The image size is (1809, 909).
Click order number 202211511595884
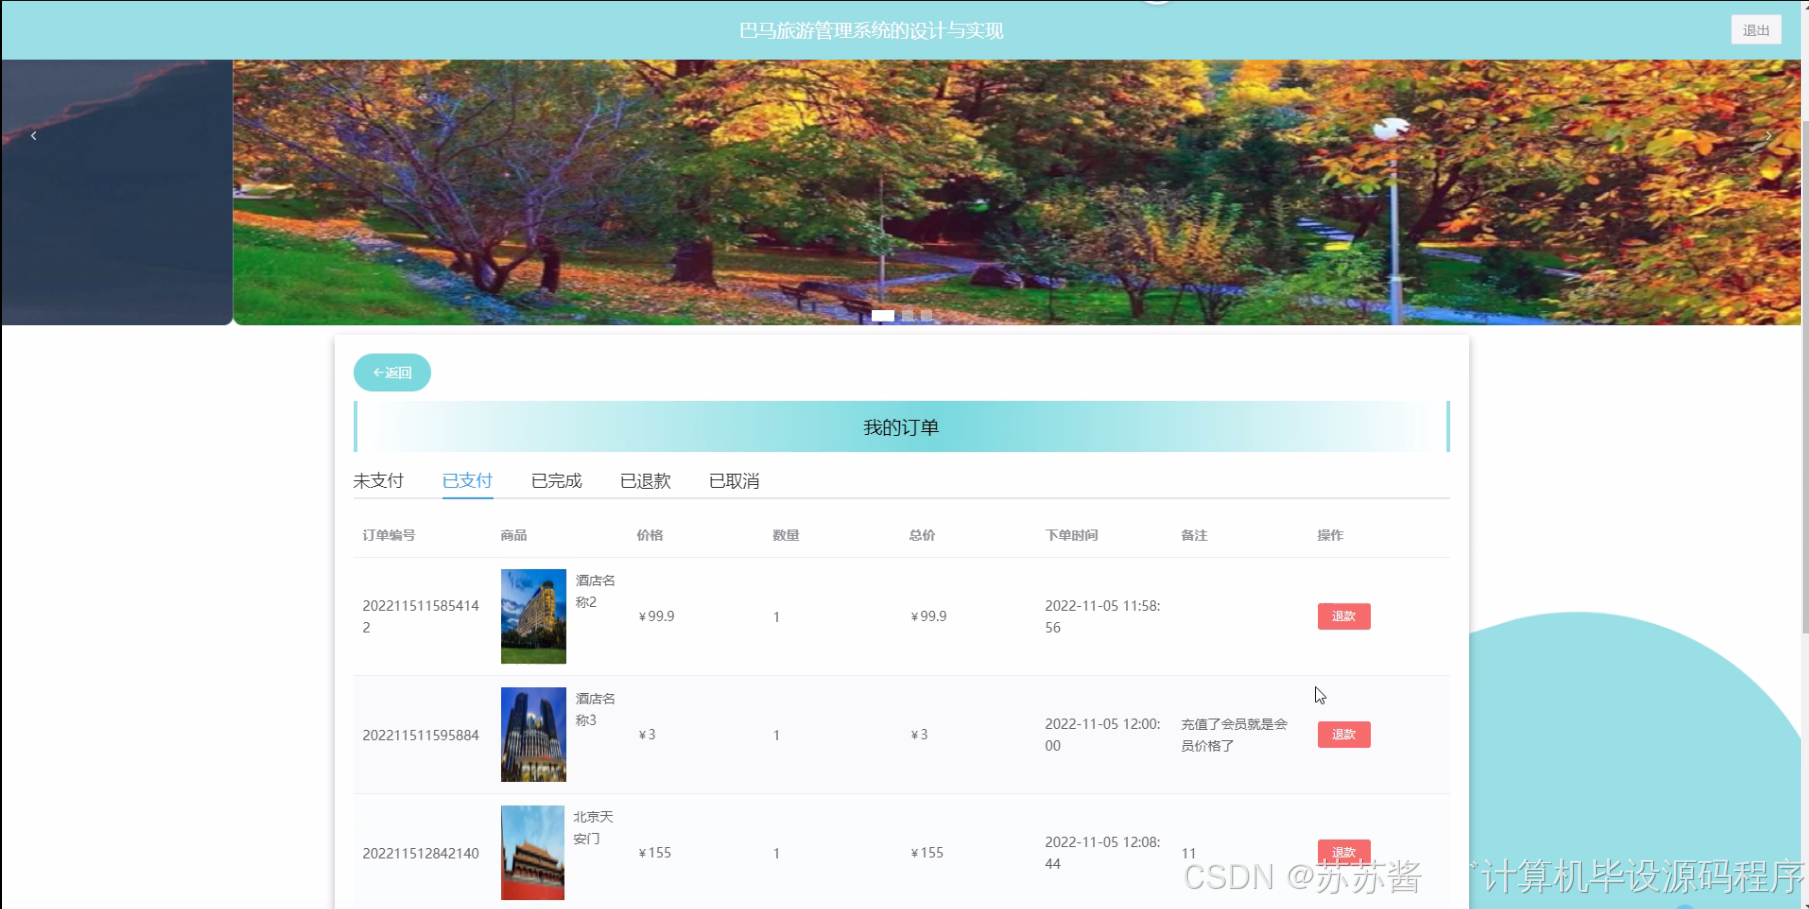pyautogui.click(x=421, y=735)
